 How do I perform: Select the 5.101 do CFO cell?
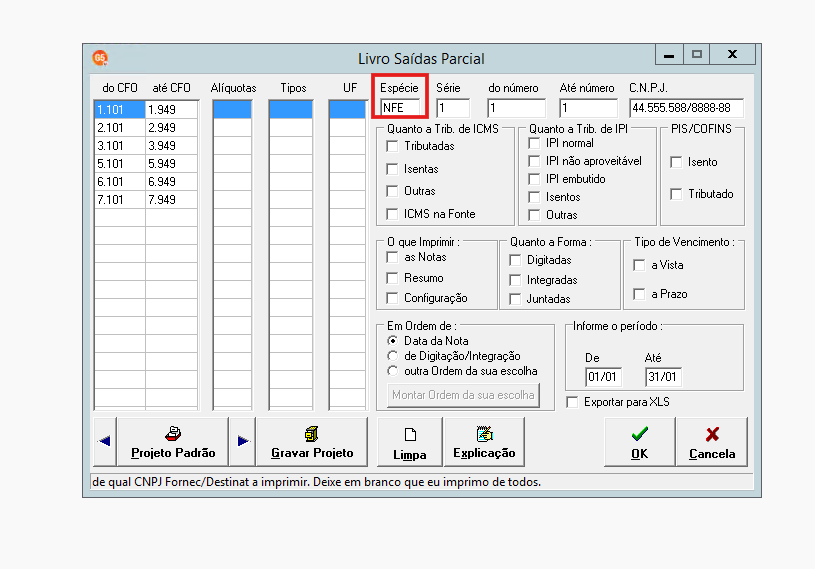[120, 164]
